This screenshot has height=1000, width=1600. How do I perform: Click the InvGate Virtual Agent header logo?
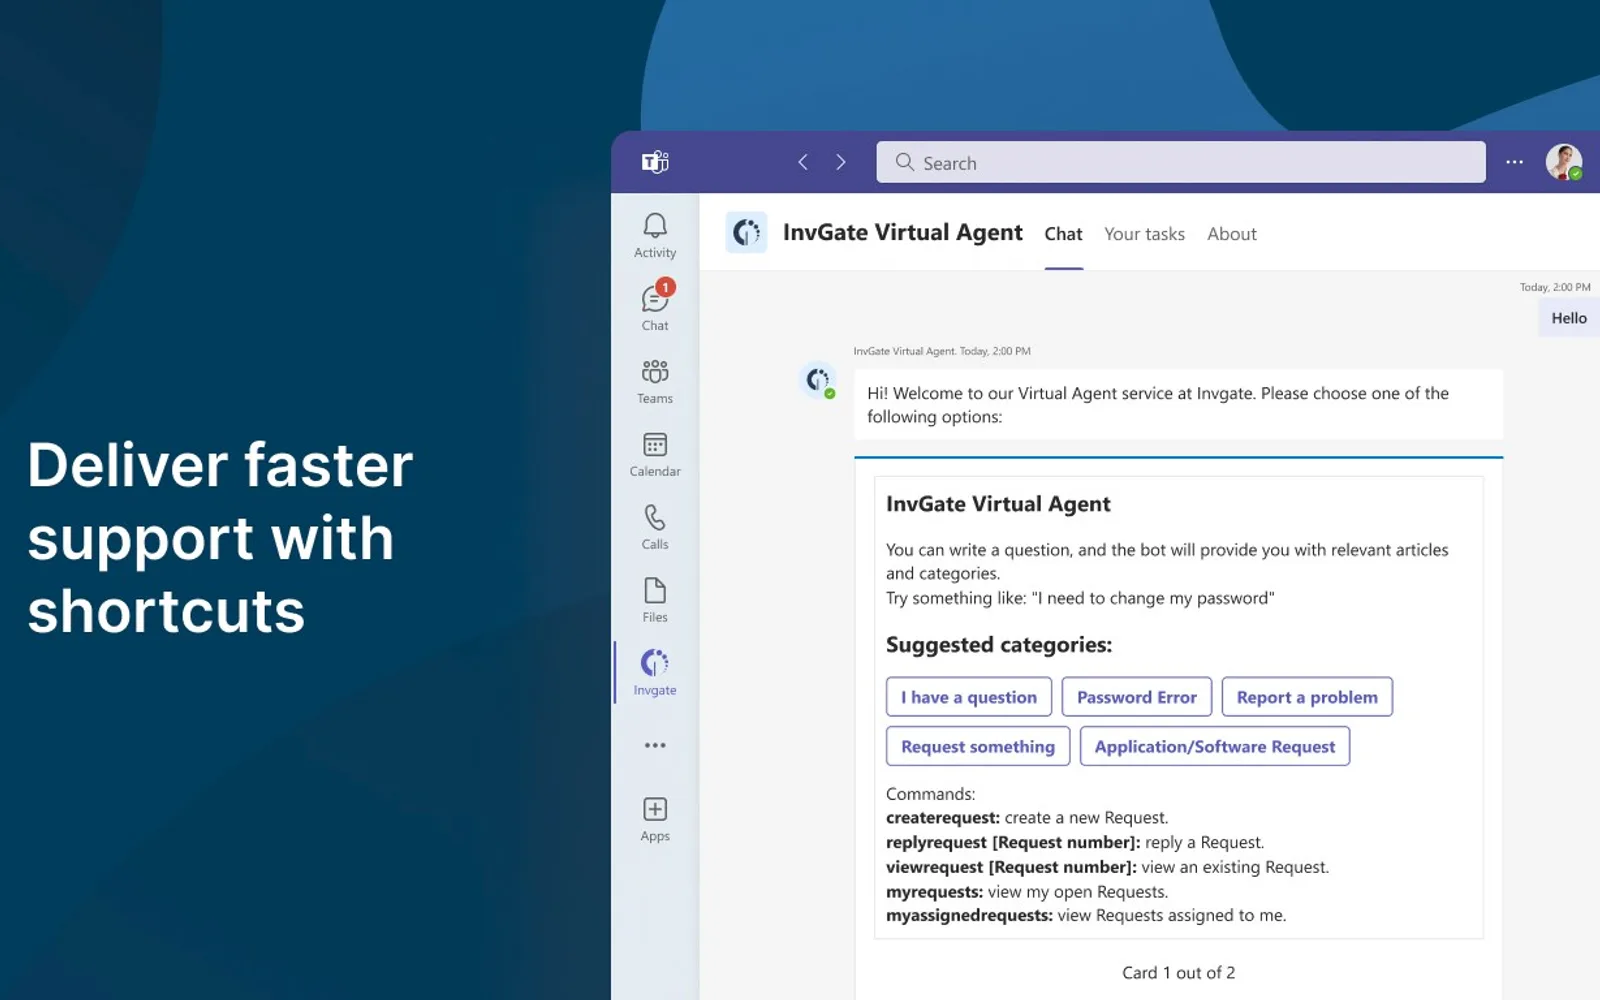746,233
